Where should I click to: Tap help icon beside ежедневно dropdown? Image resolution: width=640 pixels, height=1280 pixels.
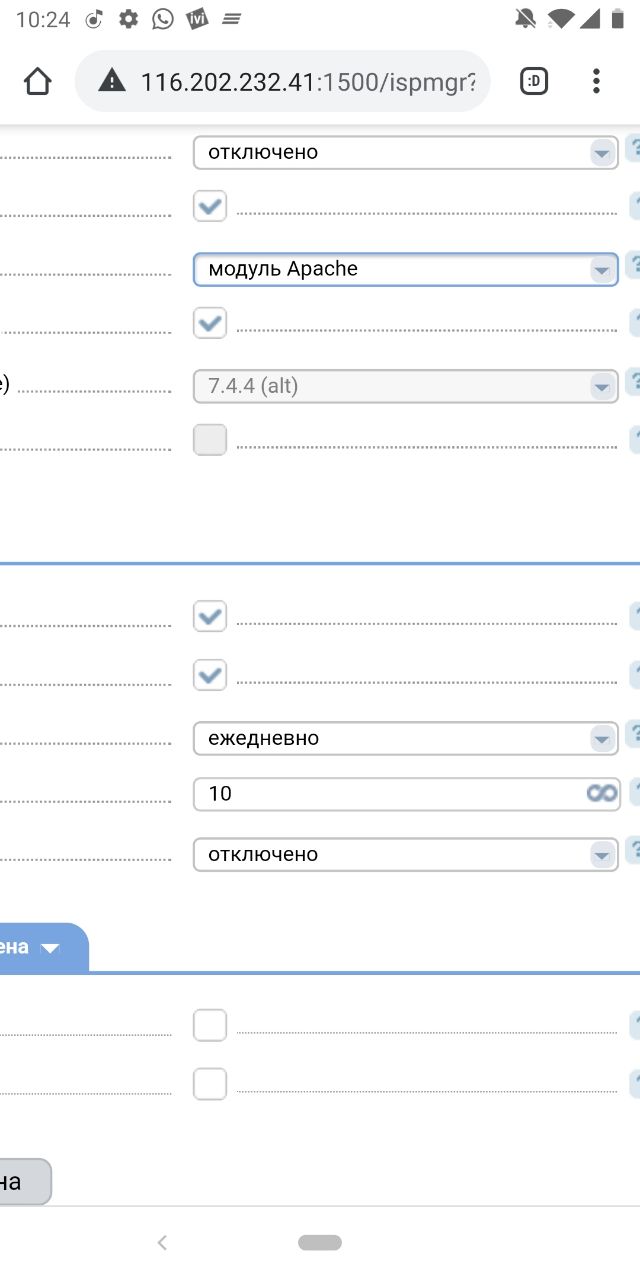pyautogui.click(x=632, y=736)
